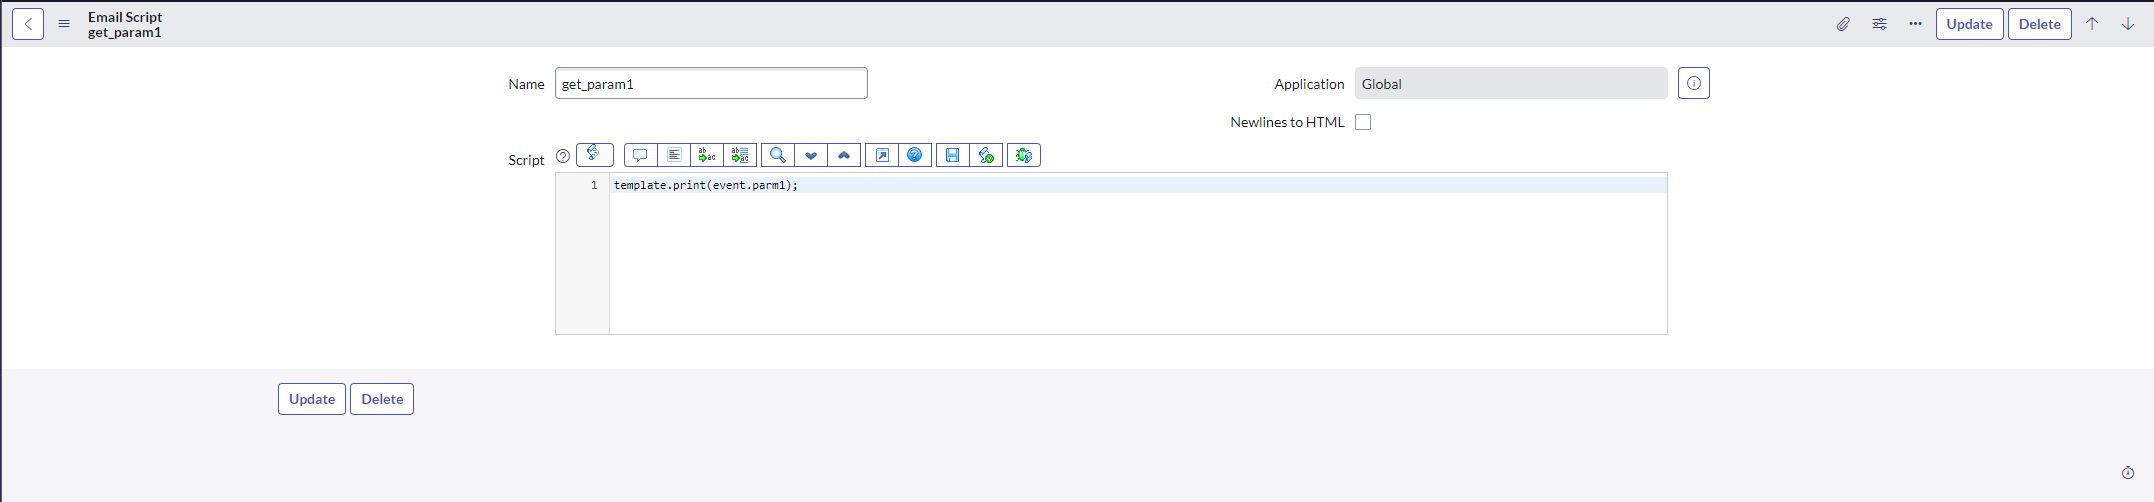Open the attachments paperclip icon
2154x502 pixels.
point(1843,24)
